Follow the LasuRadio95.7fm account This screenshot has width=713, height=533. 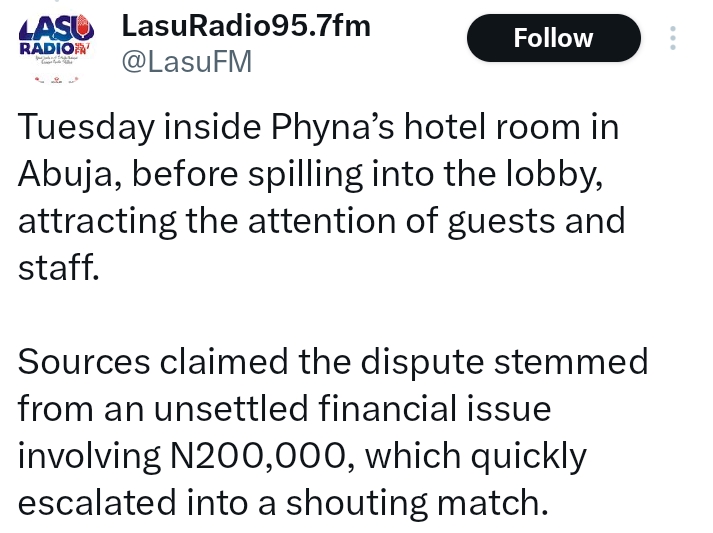pos(553,38)
